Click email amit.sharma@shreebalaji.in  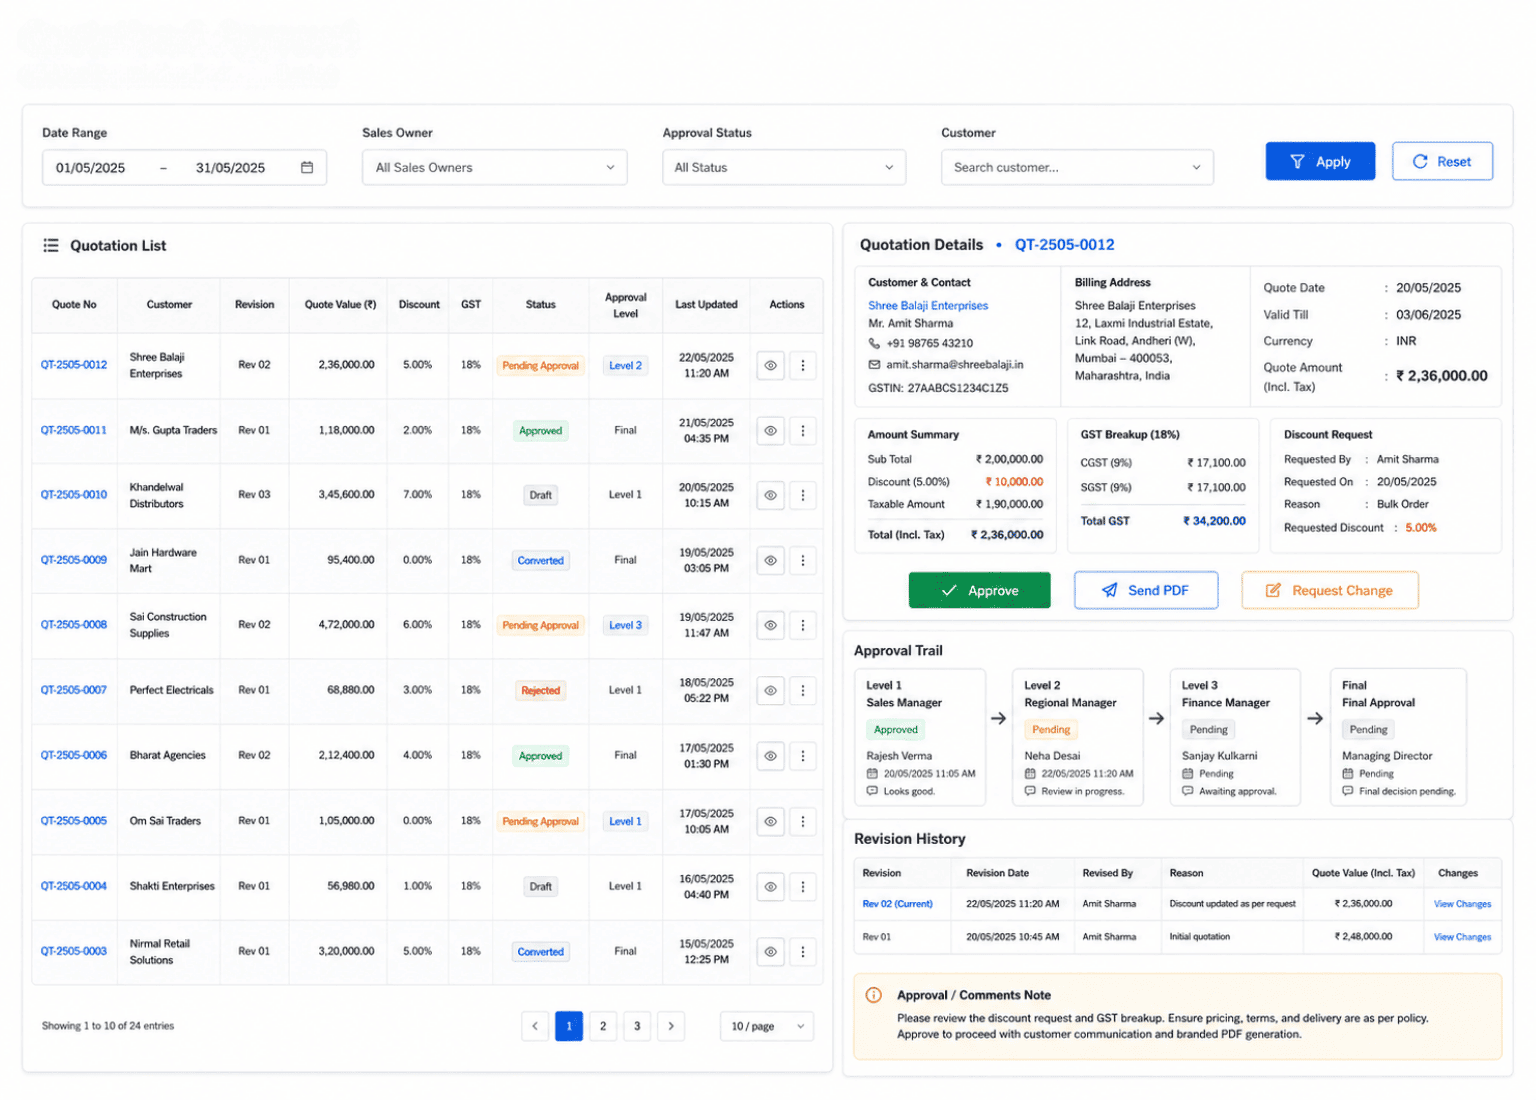954,365
